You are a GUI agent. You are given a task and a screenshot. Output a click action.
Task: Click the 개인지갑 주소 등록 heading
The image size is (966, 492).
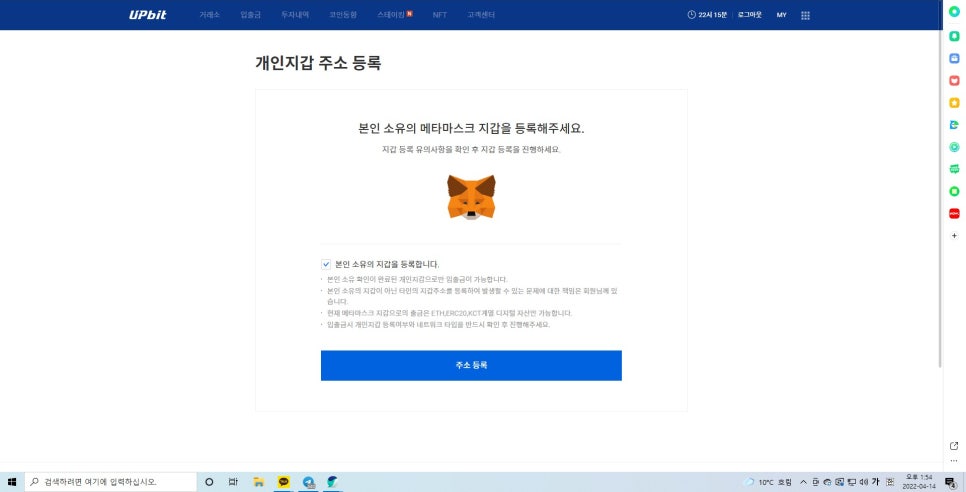pos(318,63)
